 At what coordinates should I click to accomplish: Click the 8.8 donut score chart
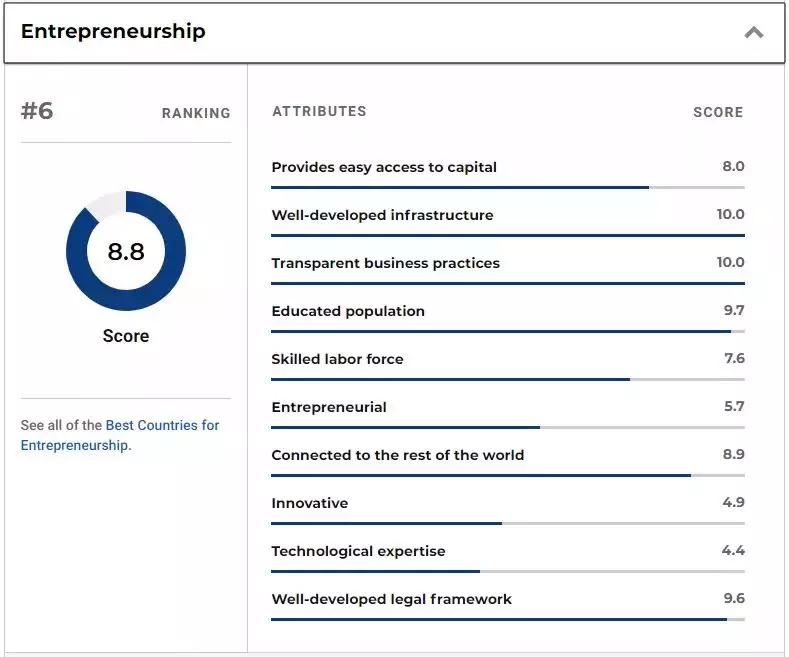point(126,251)
